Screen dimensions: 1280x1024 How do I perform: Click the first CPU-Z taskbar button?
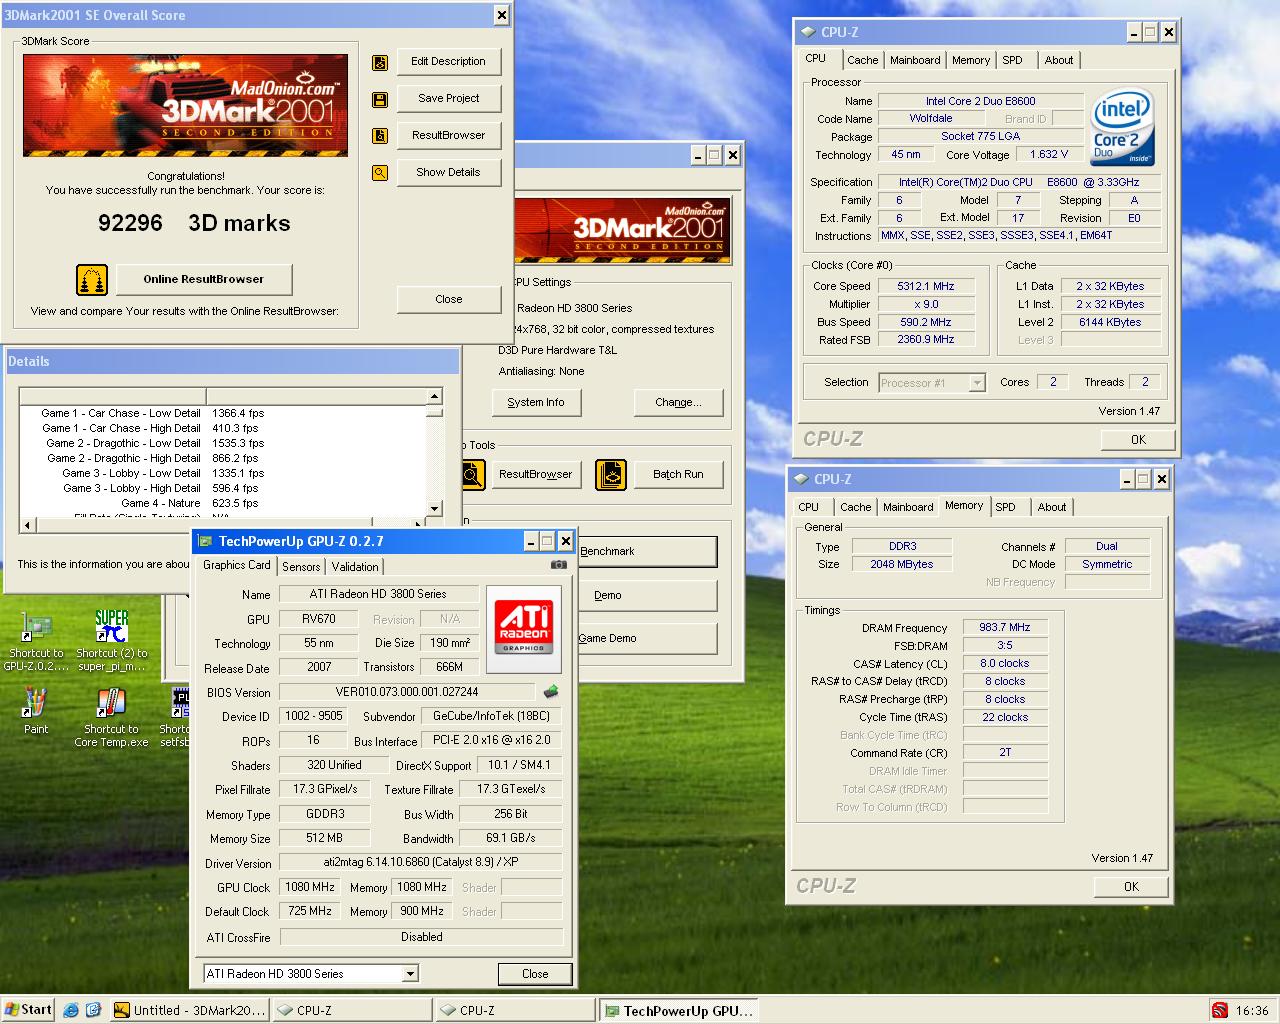coord(351,1010)
